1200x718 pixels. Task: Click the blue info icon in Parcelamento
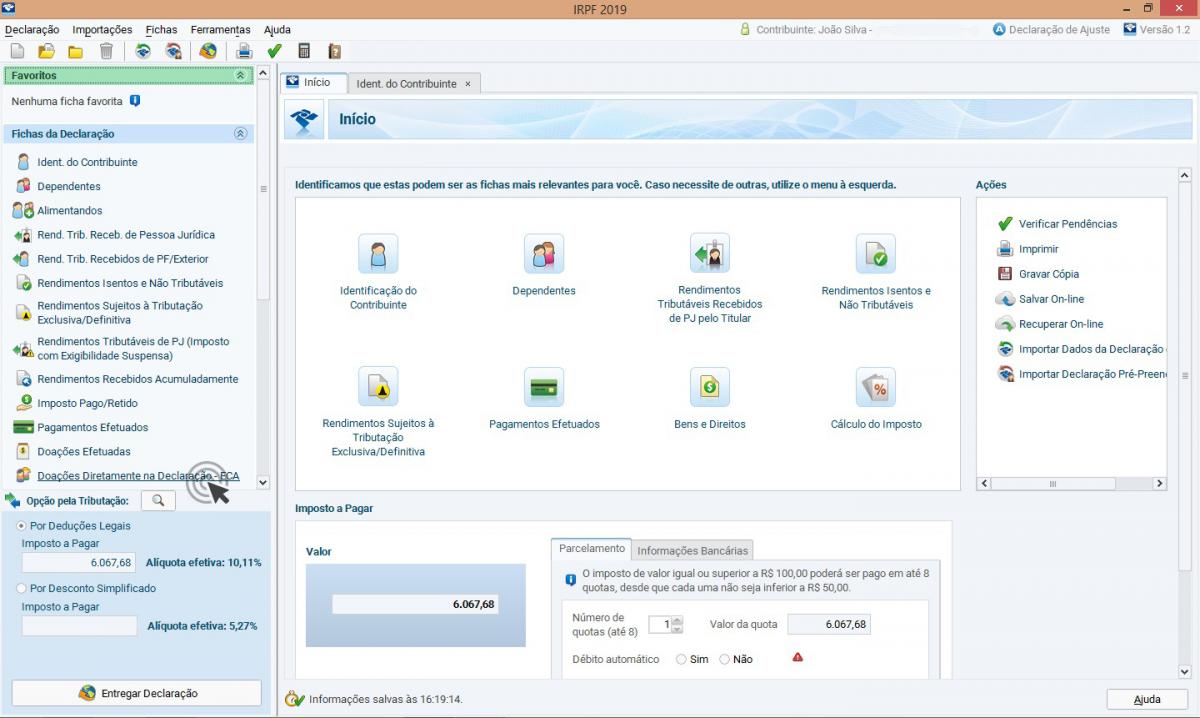(571, 579)
